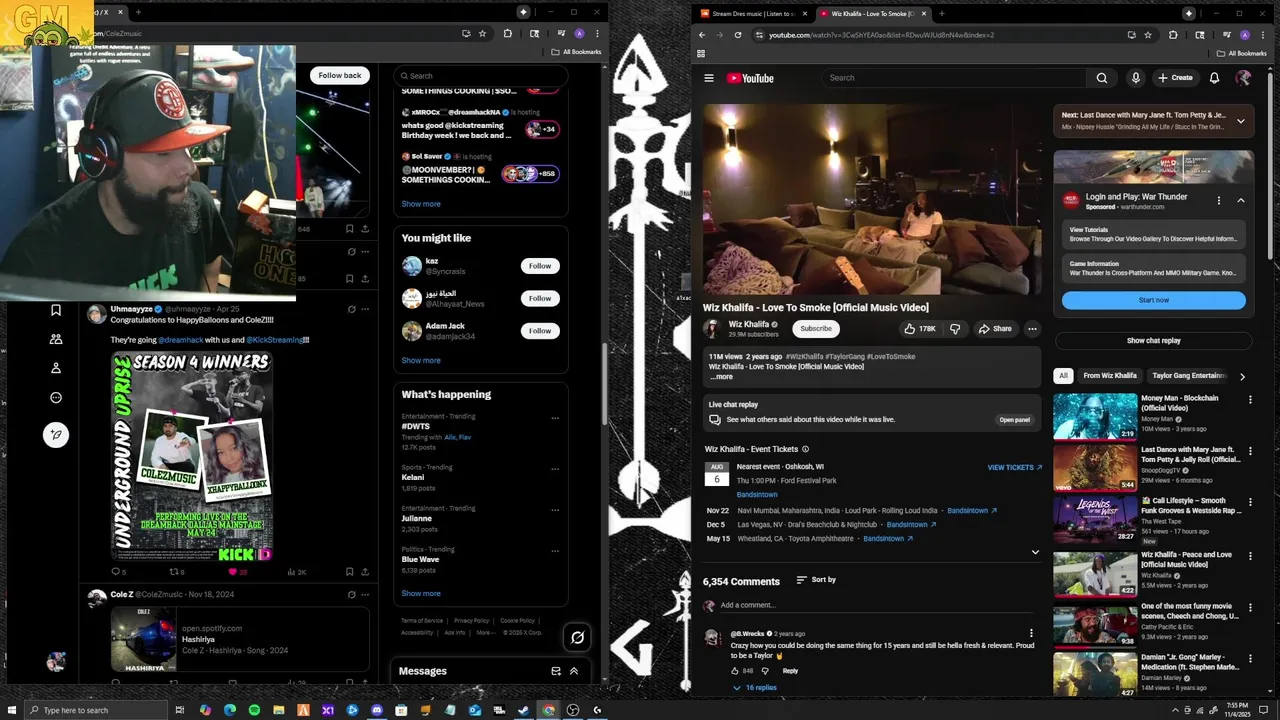Open options for Money Man Blockchain video

click(x=1250, y=400)
